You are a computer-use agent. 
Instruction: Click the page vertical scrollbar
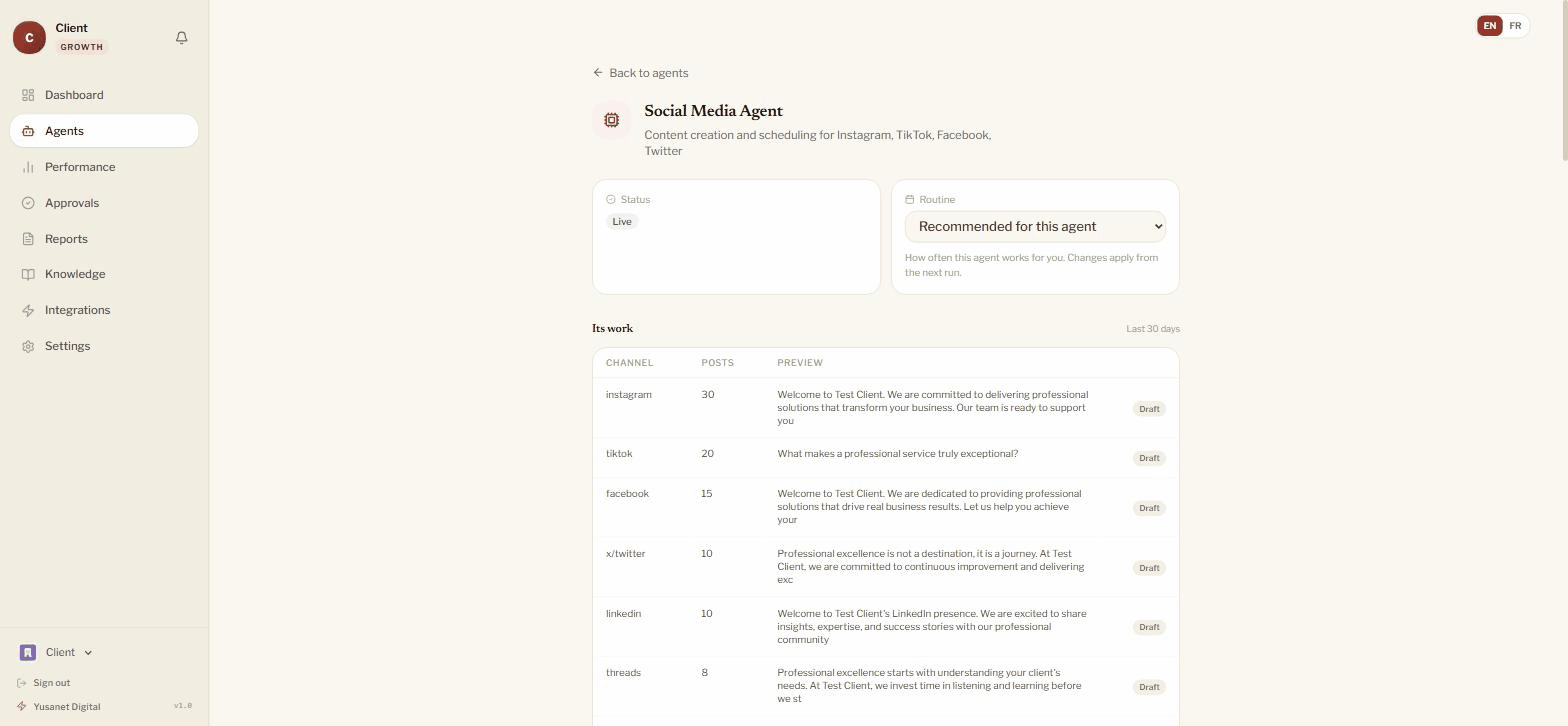[x=1564, y=80]
